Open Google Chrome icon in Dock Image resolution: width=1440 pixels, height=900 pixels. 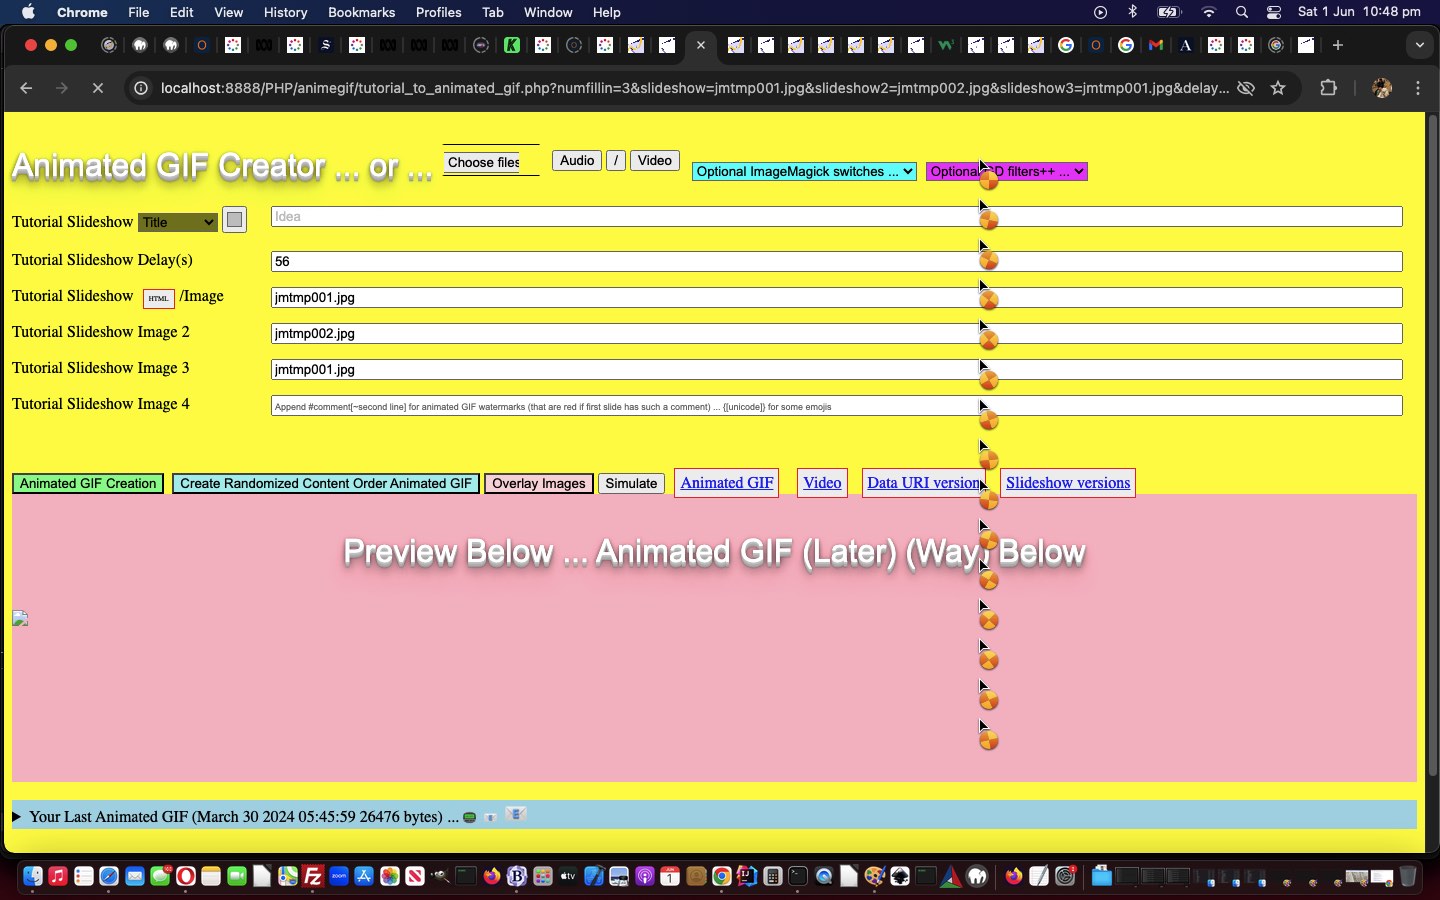coord(721,877)
